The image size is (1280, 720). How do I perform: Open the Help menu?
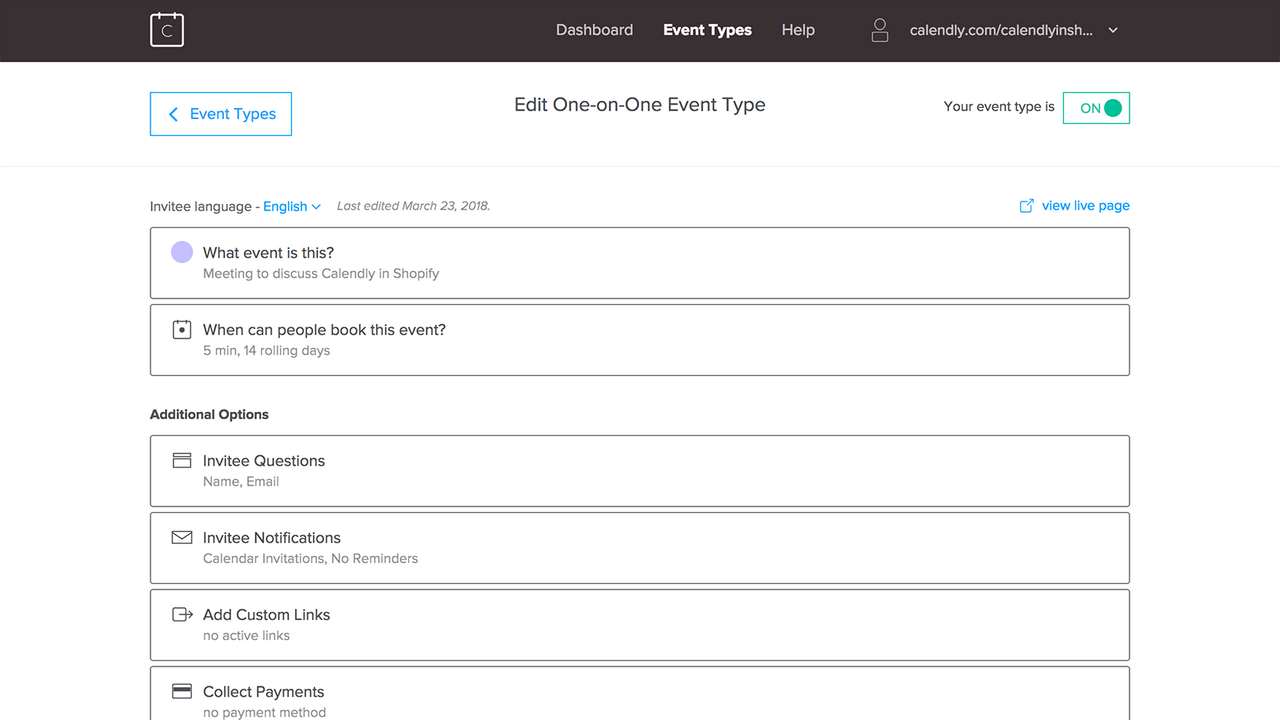coord(798,30)
